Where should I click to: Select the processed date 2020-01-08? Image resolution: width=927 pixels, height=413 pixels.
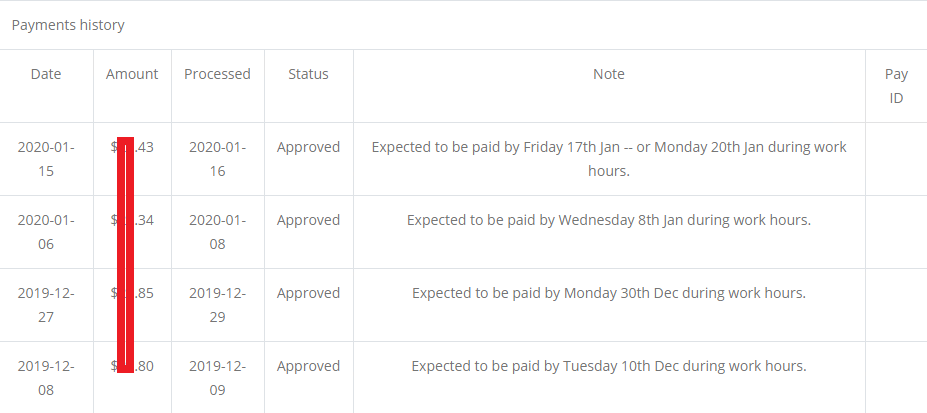click(217, 232)
